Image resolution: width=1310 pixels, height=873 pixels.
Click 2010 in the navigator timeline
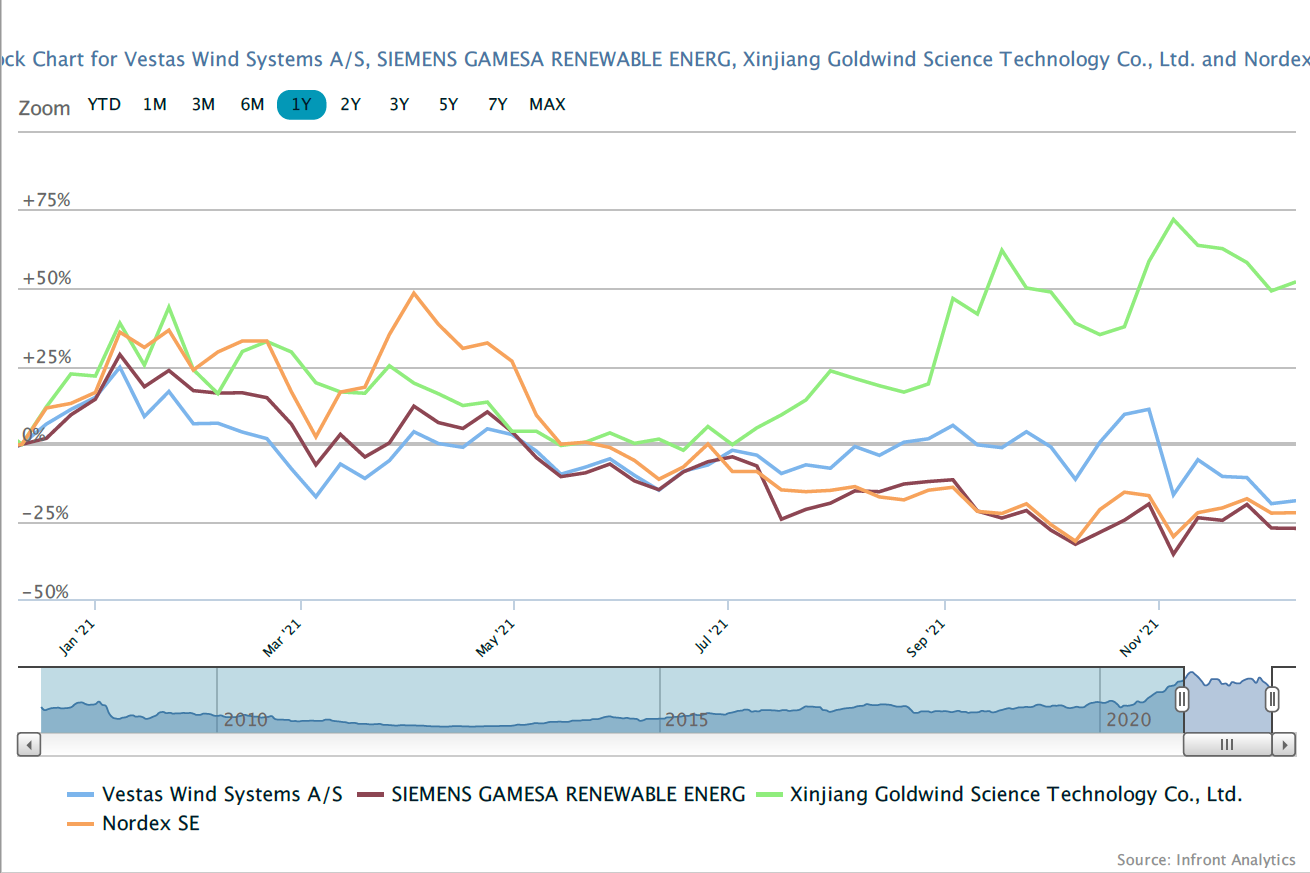[245, 720]
